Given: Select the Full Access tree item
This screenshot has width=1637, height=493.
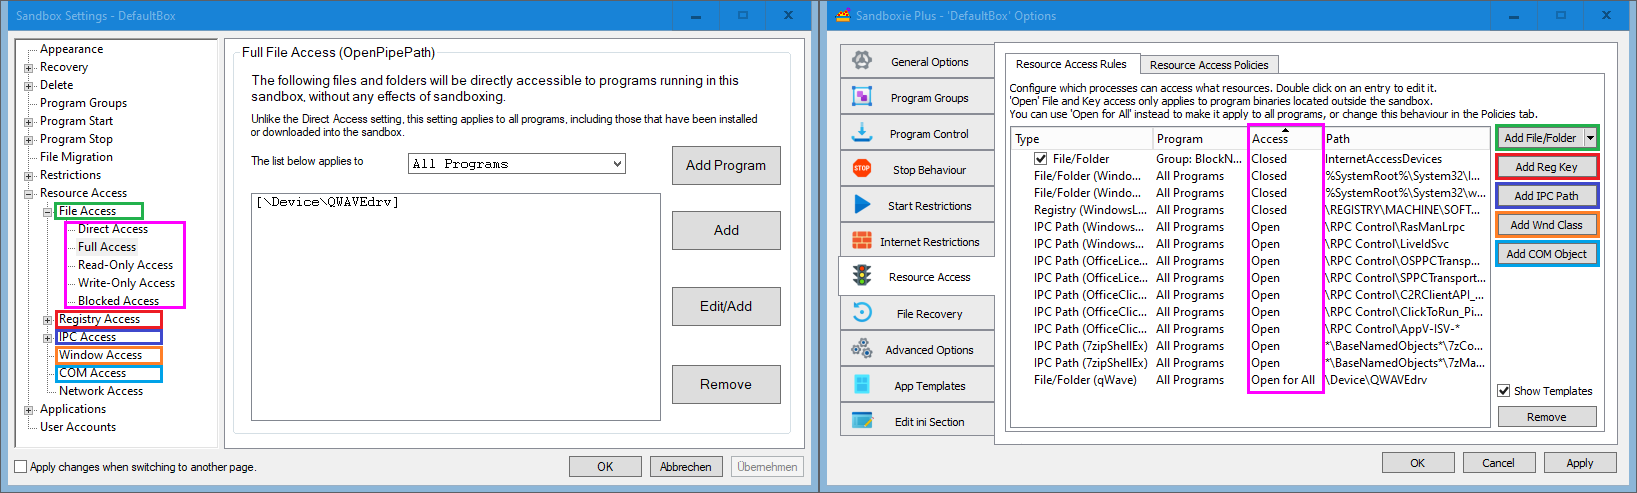Looking at the screenshot, I should coord(107,247).
